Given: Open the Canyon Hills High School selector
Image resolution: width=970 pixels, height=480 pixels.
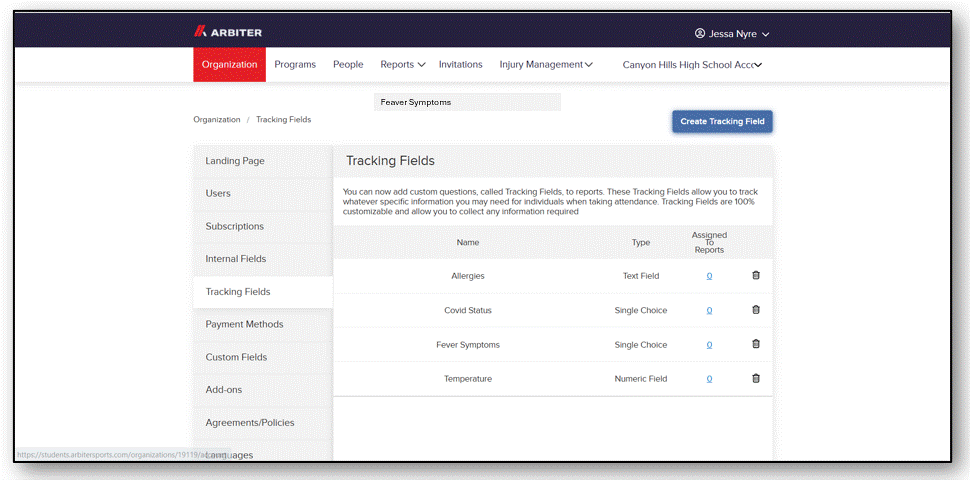Looking at the screenshot, I should coord(692,65).
